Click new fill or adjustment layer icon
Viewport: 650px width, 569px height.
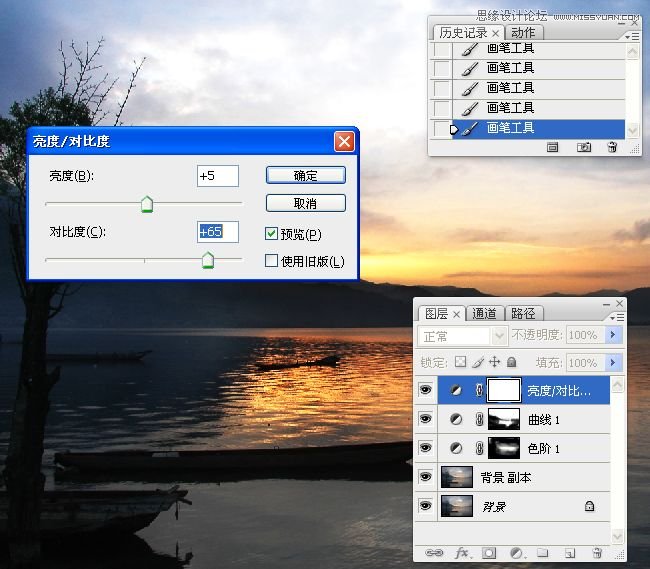[517, 553]
